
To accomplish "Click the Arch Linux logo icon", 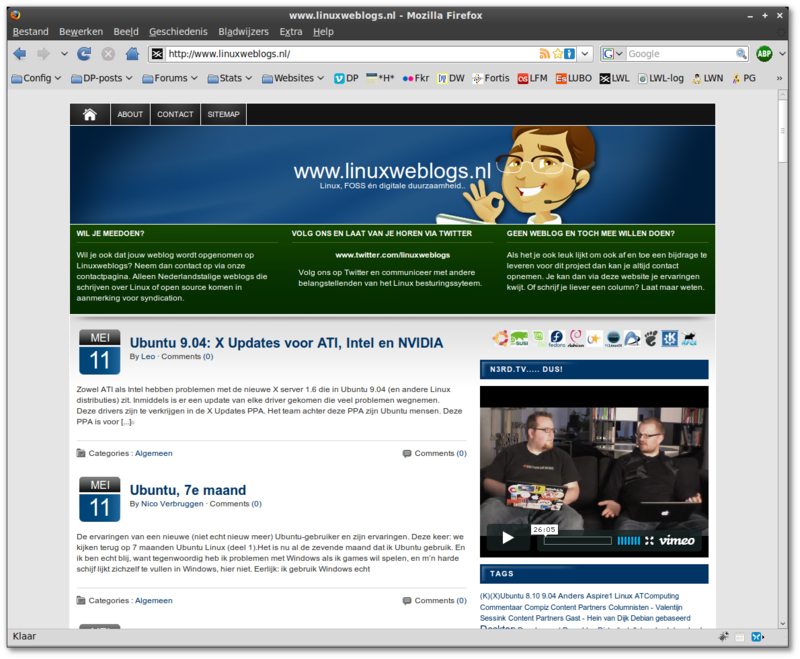I will click(x=632, y=338).
